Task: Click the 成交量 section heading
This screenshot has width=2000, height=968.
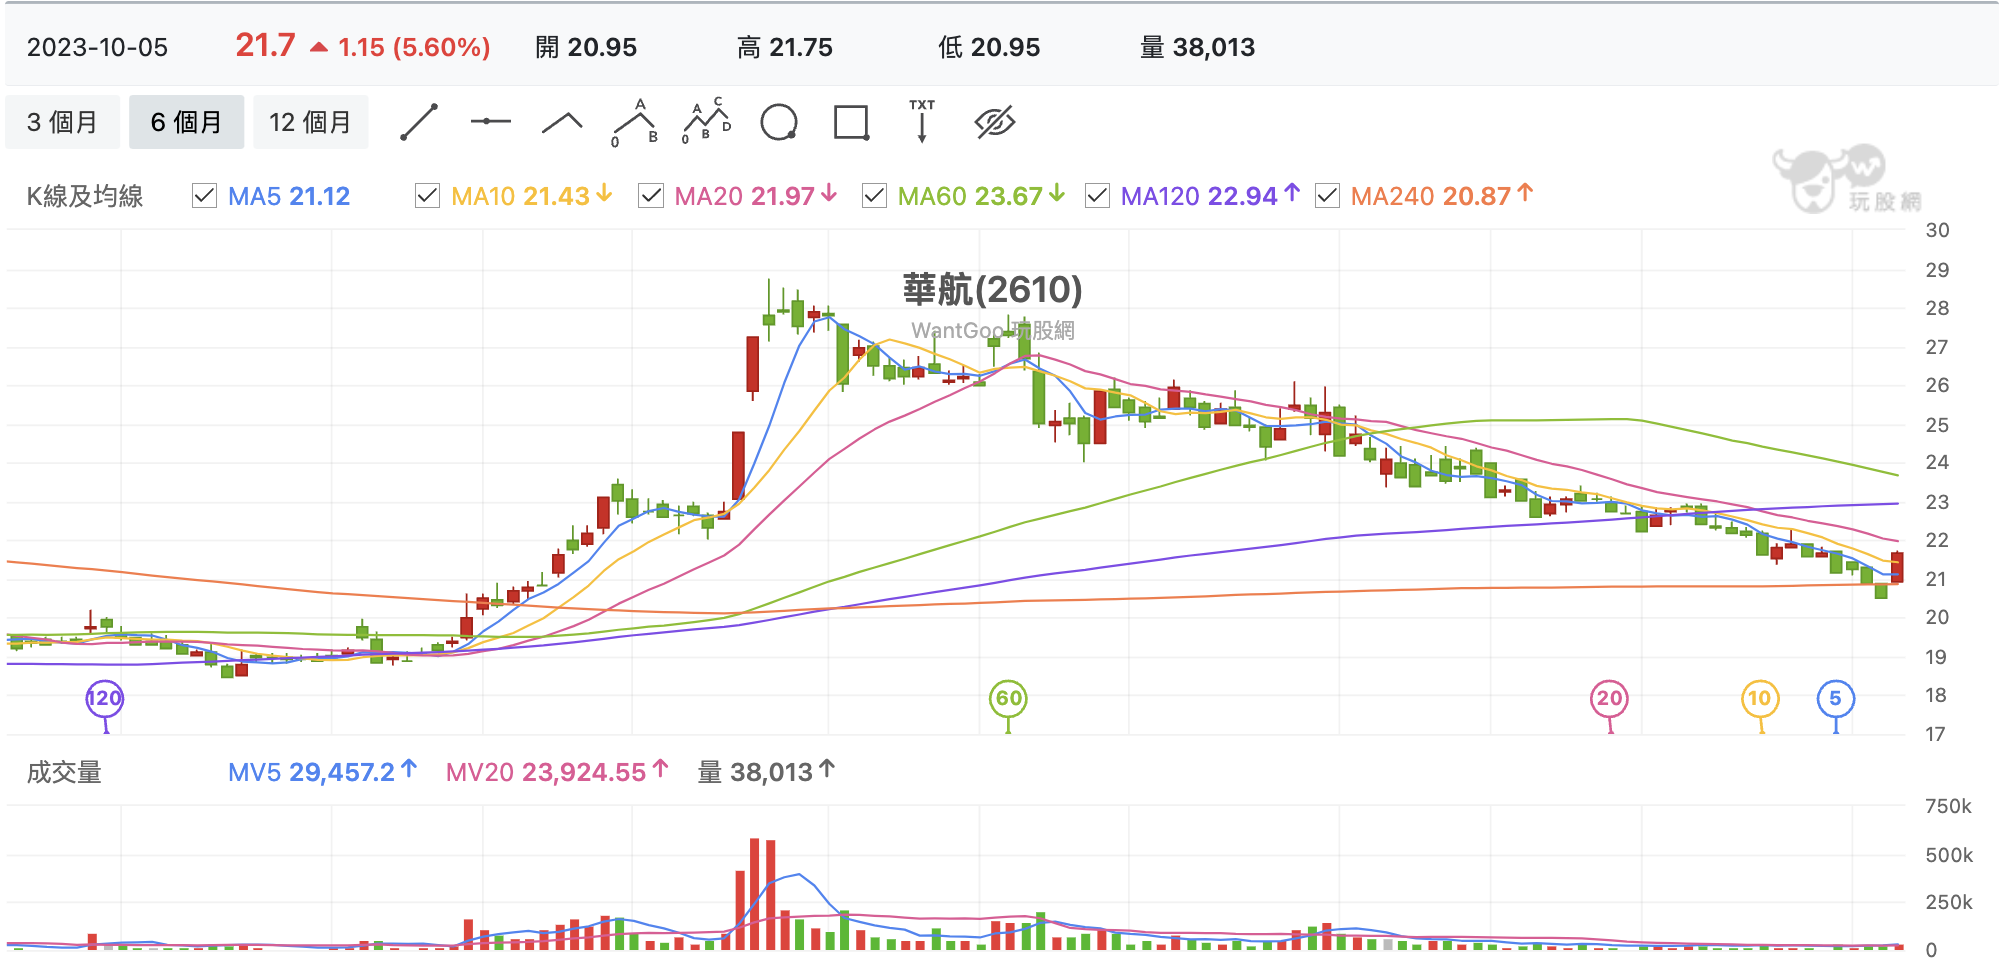Action: click(64, 772)
